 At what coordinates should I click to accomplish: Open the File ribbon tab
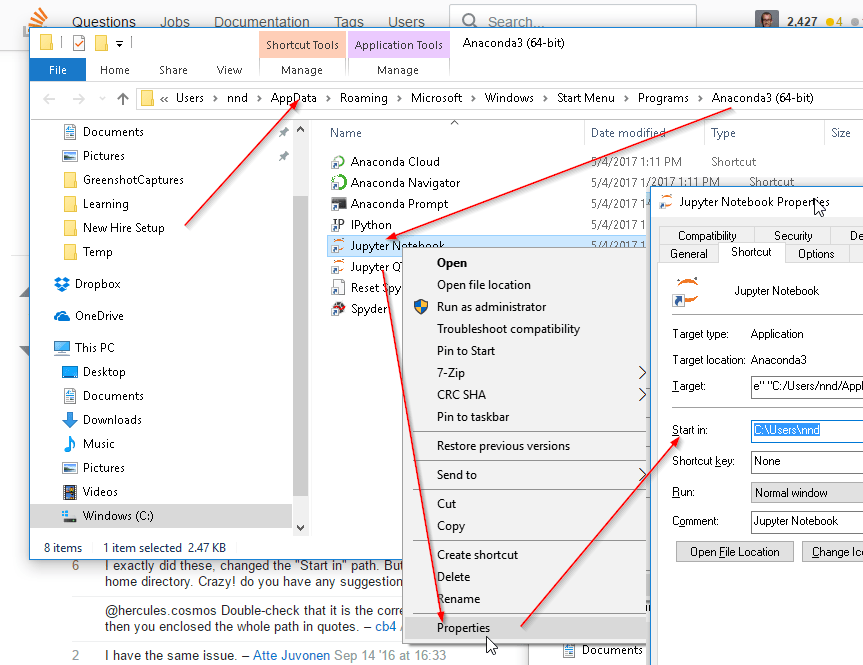coord(58,70)
